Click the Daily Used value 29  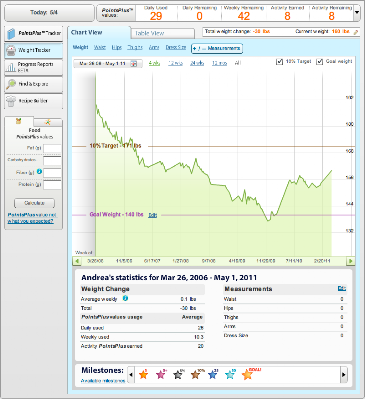tap(156, 16)
